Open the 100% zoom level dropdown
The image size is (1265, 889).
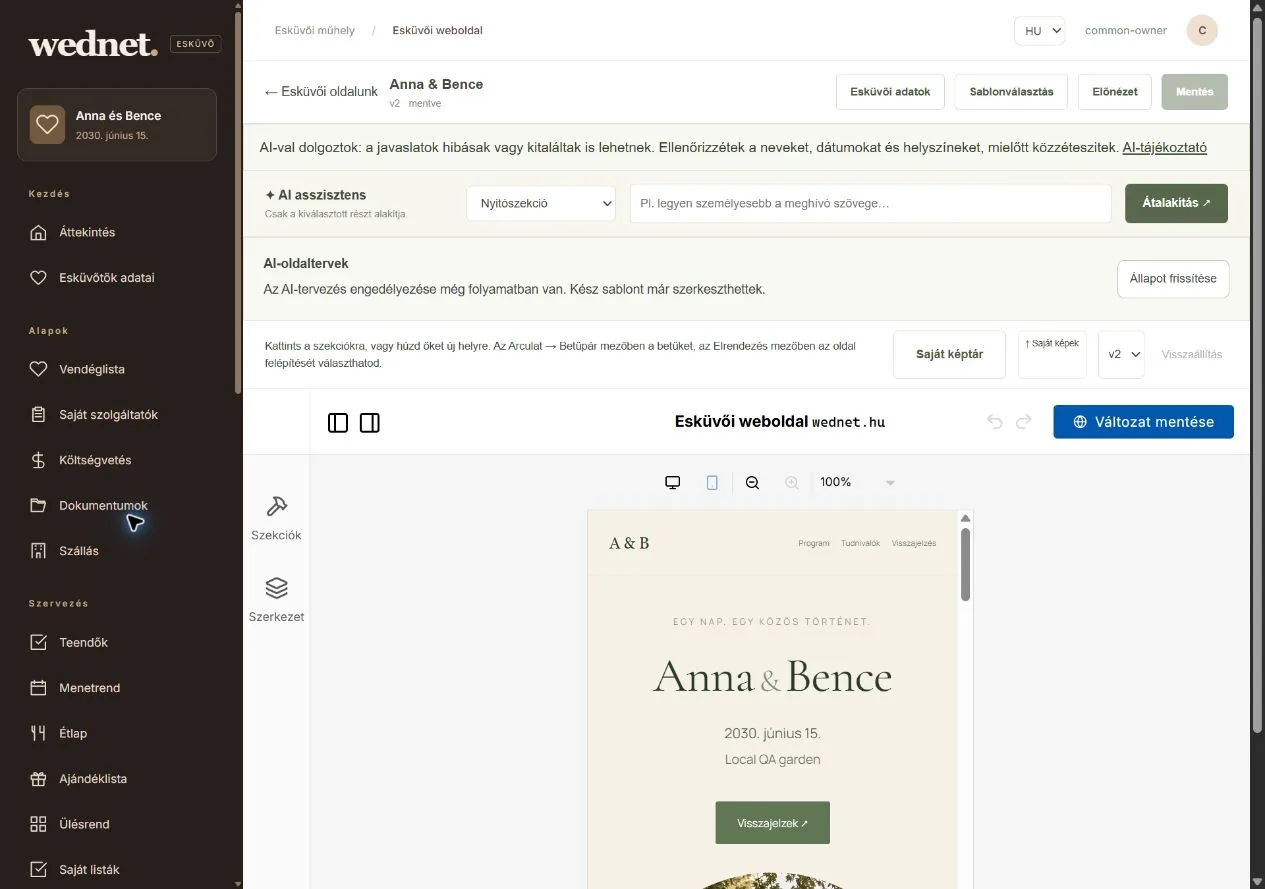pyautogui.click(x=857, y=483)
